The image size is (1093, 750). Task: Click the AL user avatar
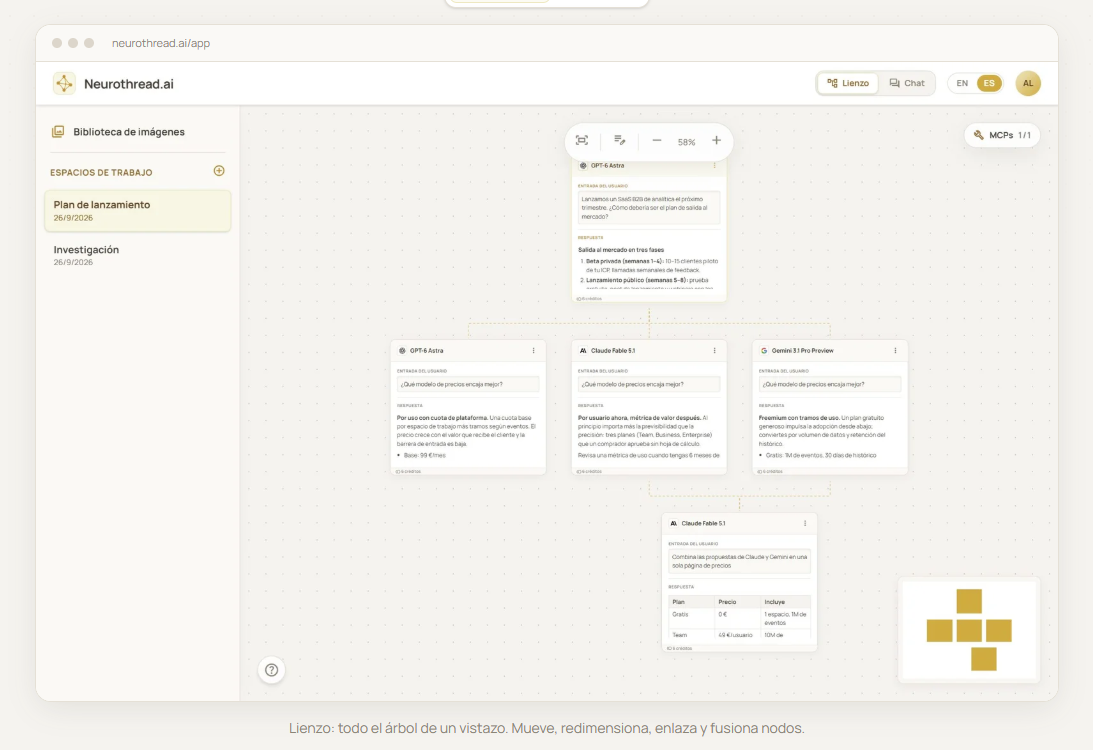click(1028, 83)
